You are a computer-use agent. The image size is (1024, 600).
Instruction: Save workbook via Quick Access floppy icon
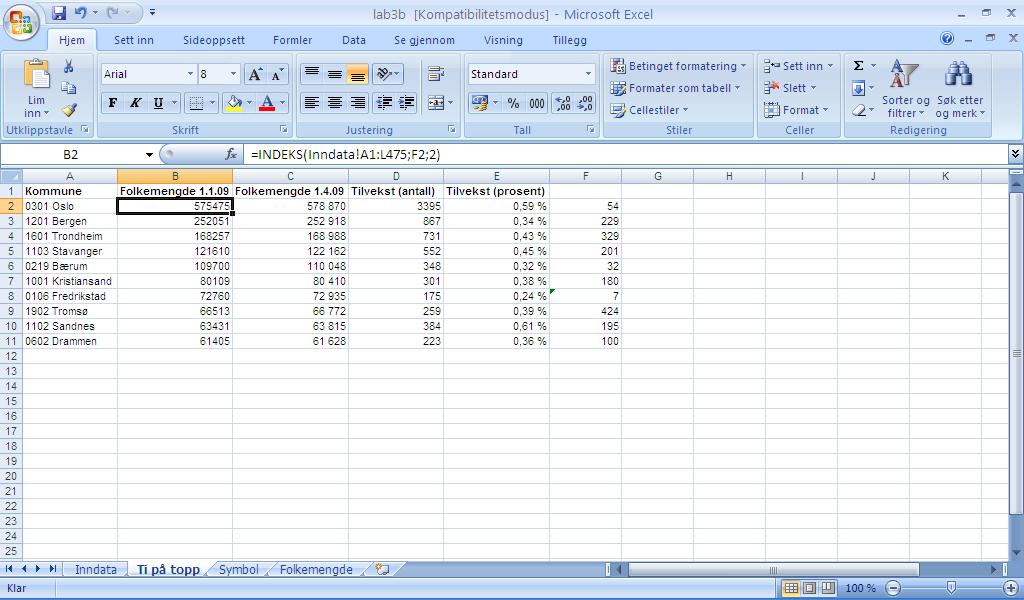[x=59, y=13]
